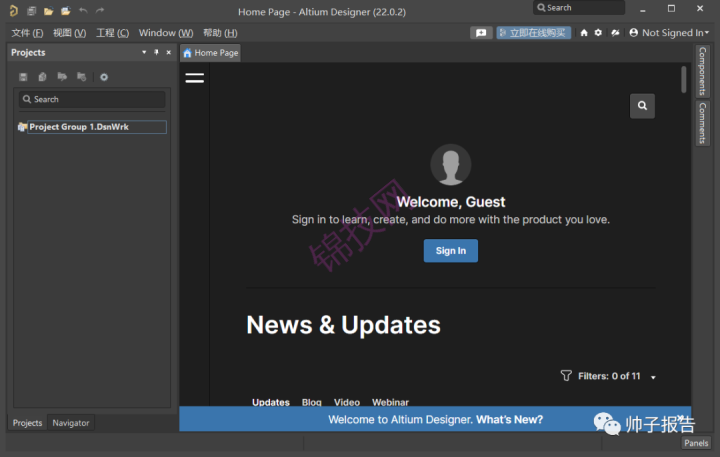Open the feedback chat bubble icon
The height and width of the screenshot is (457, 720).
pyautogui.click(x=481, y=33)
